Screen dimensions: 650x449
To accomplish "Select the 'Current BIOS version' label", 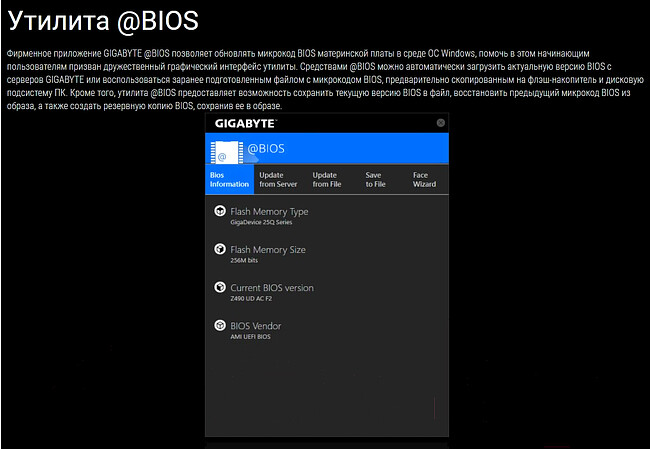I will click(x=272, y=288).
